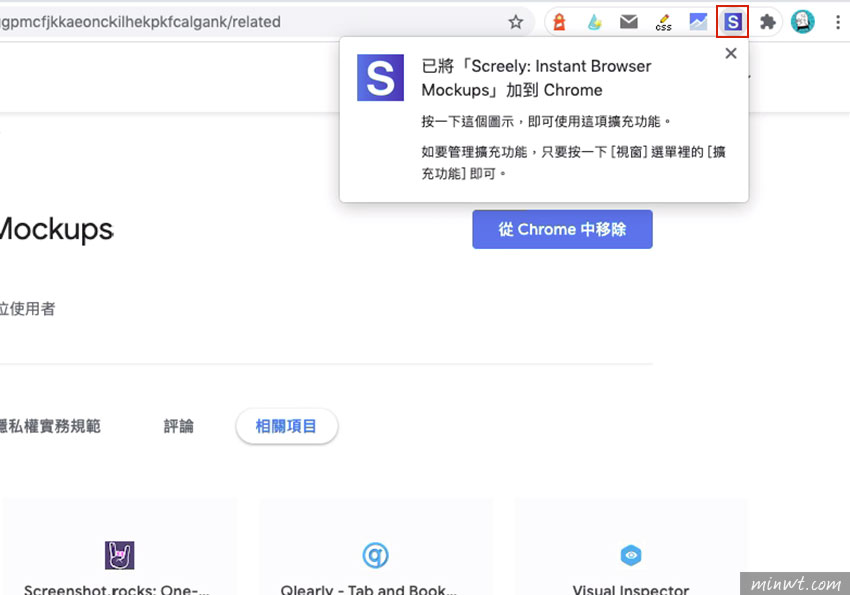Open the Screenshot.rocks related extension title
The image size is (850, 595).
(x=117, y=590)
